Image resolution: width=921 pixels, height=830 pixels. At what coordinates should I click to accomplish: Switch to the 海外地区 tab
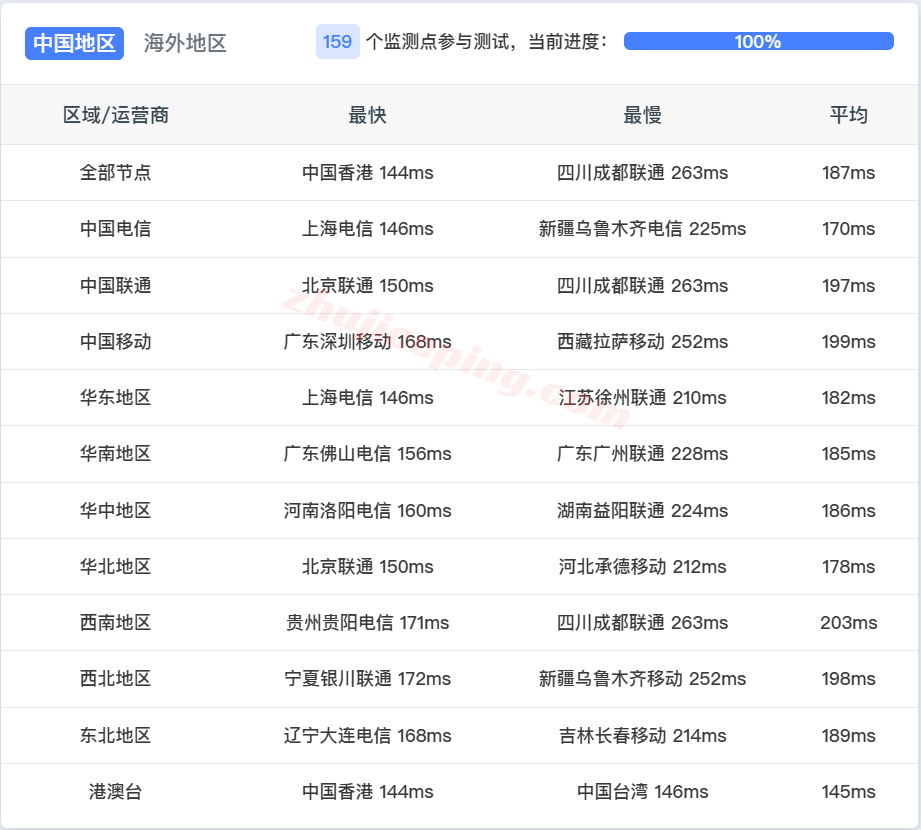point(185,43)
